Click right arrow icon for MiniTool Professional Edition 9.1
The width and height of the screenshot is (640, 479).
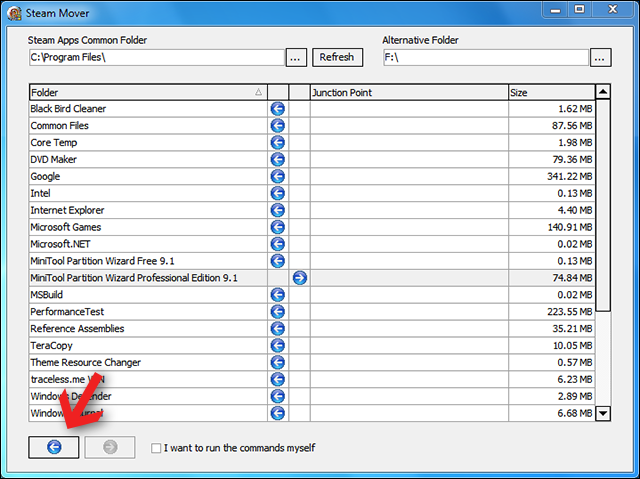(300, 278)
